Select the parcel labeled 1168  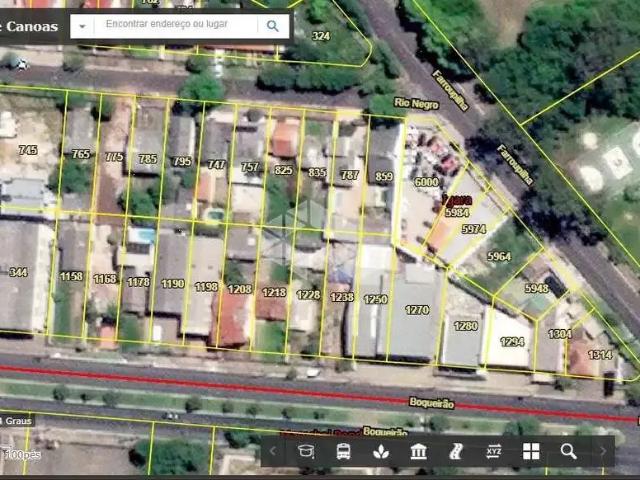coord(105,279)
